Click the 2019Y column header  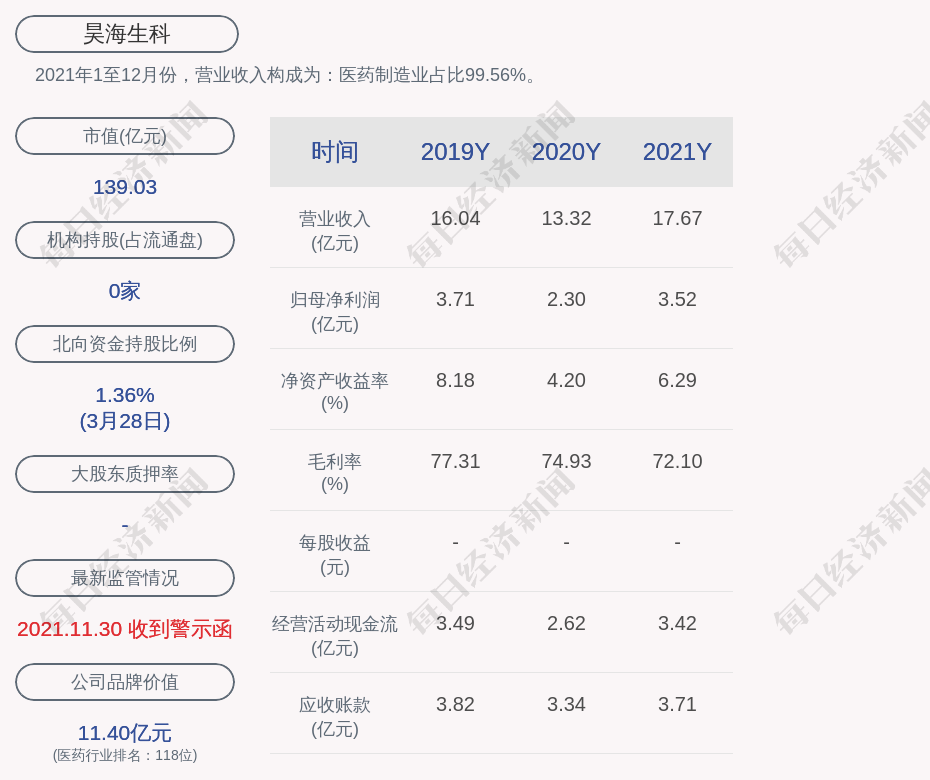[455, 152]
